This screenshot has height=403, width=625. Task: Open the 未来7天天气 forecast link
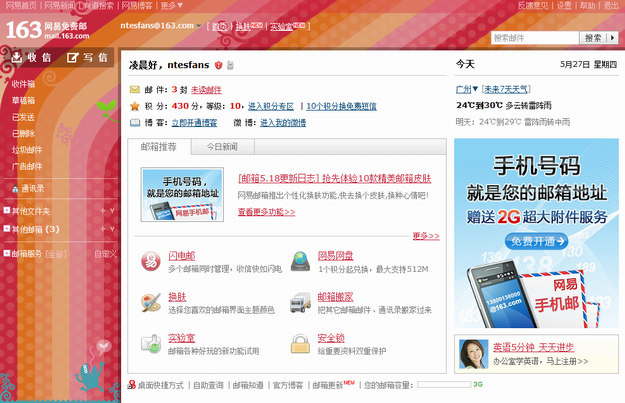pyautogui.click(x=506, y=89)
